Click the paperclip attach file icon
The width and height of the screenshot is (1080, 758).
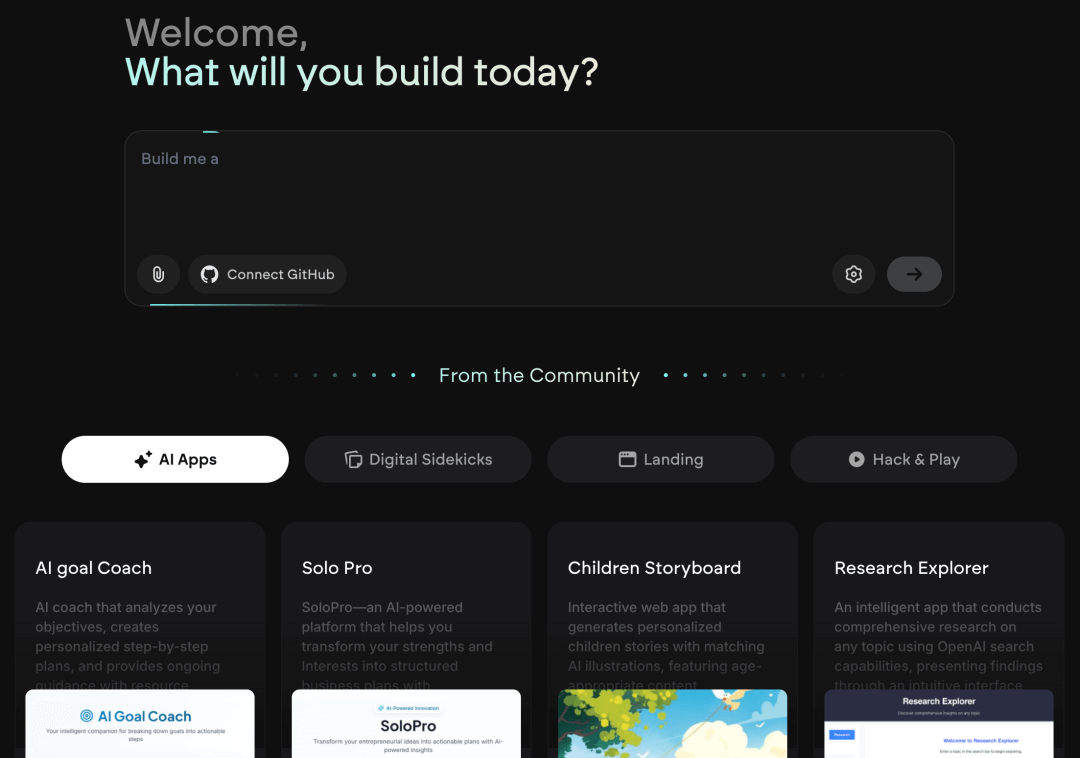(x=158, y=274)
